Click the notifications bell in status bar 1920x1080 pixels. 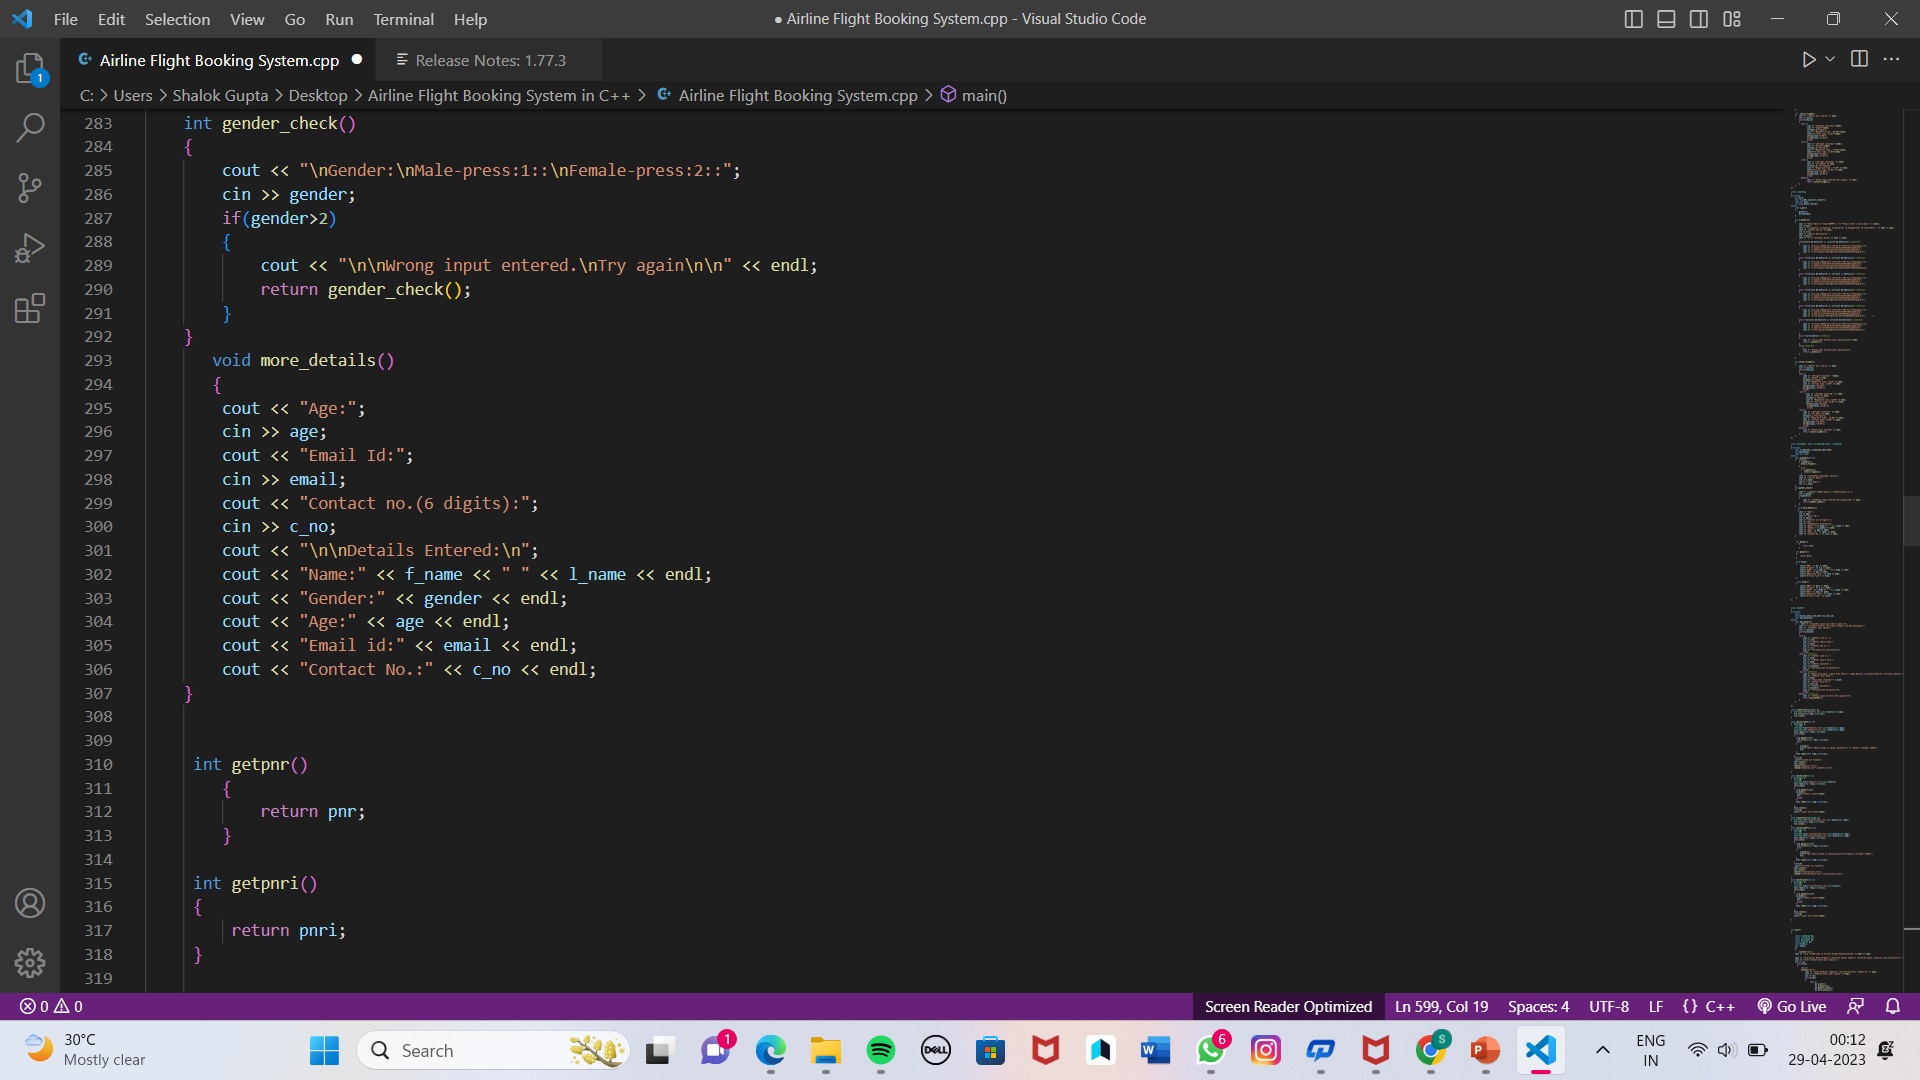coord(1892,1006)
